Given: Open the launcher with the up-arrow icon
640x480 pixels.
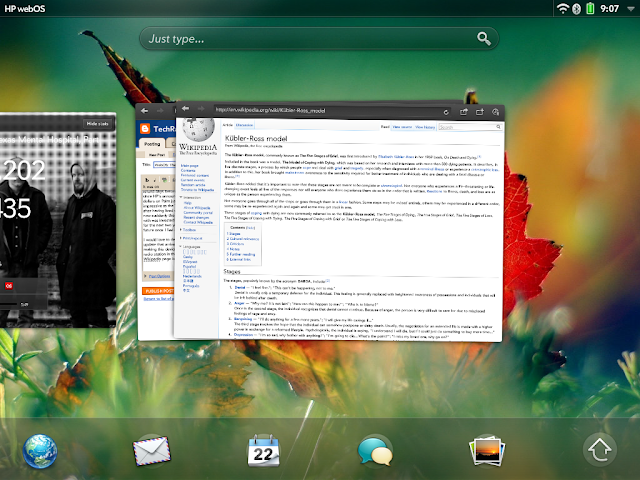Looking at the screenshot, I should [x=600, y=450].
